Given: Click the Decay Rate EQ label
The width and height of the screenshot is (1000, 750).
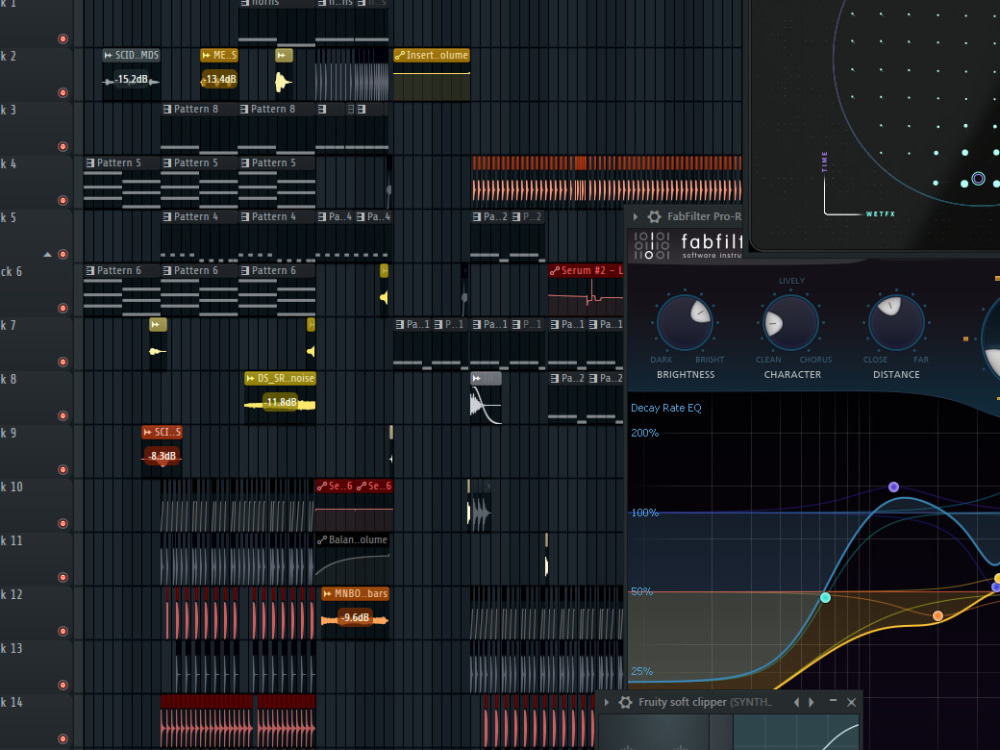Looking at the screenshot, I should pyautogui.click(x=666, y=408).
